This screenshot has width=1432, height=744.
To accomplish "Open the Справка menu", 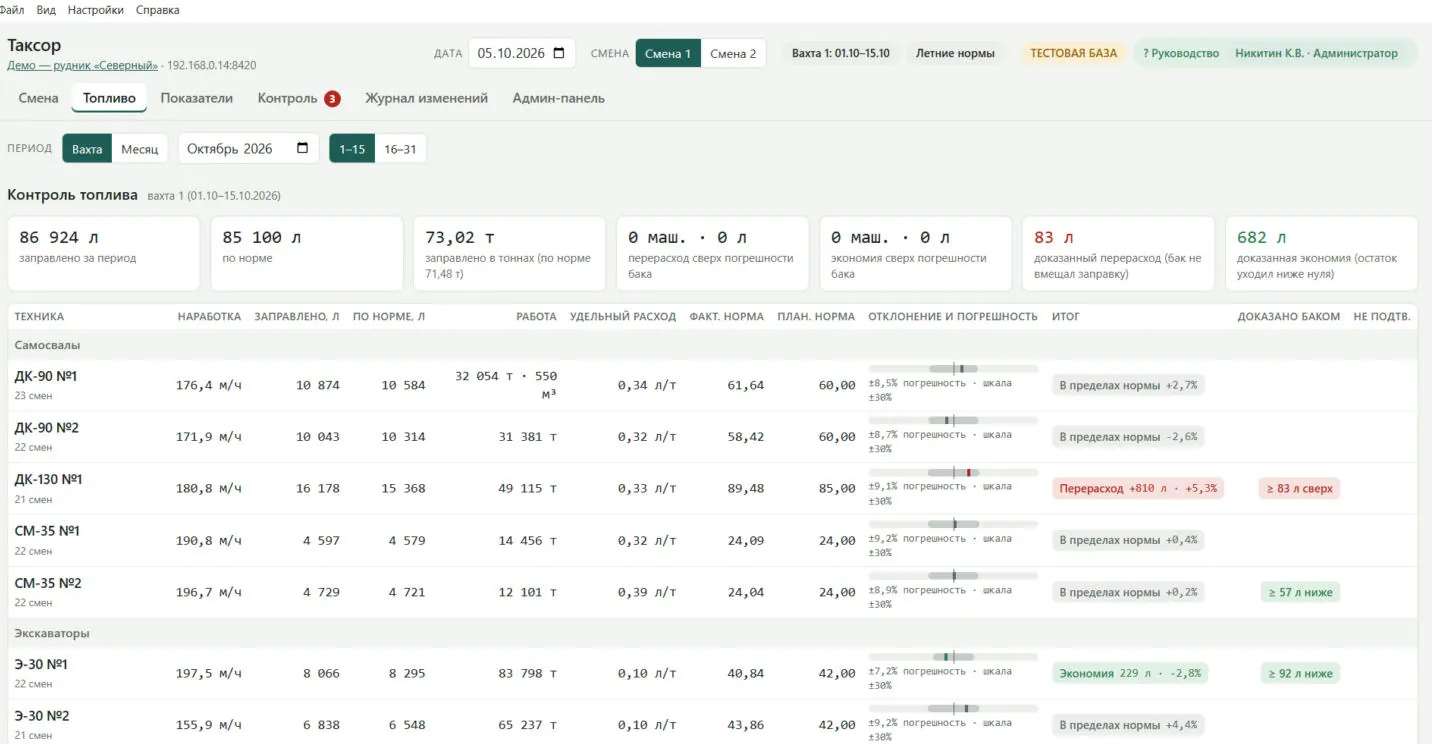I will (x=157, y=10).
